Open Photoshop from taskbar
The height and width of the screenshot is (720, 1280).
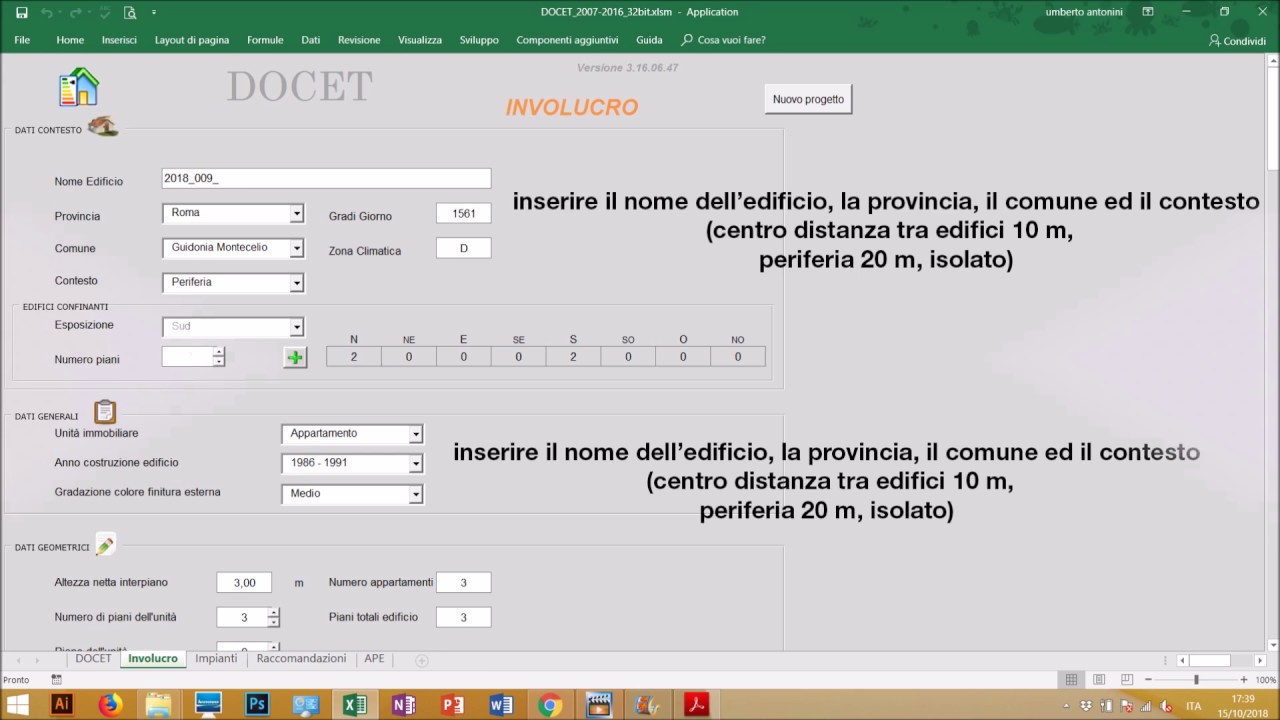(x=257, y=704)
